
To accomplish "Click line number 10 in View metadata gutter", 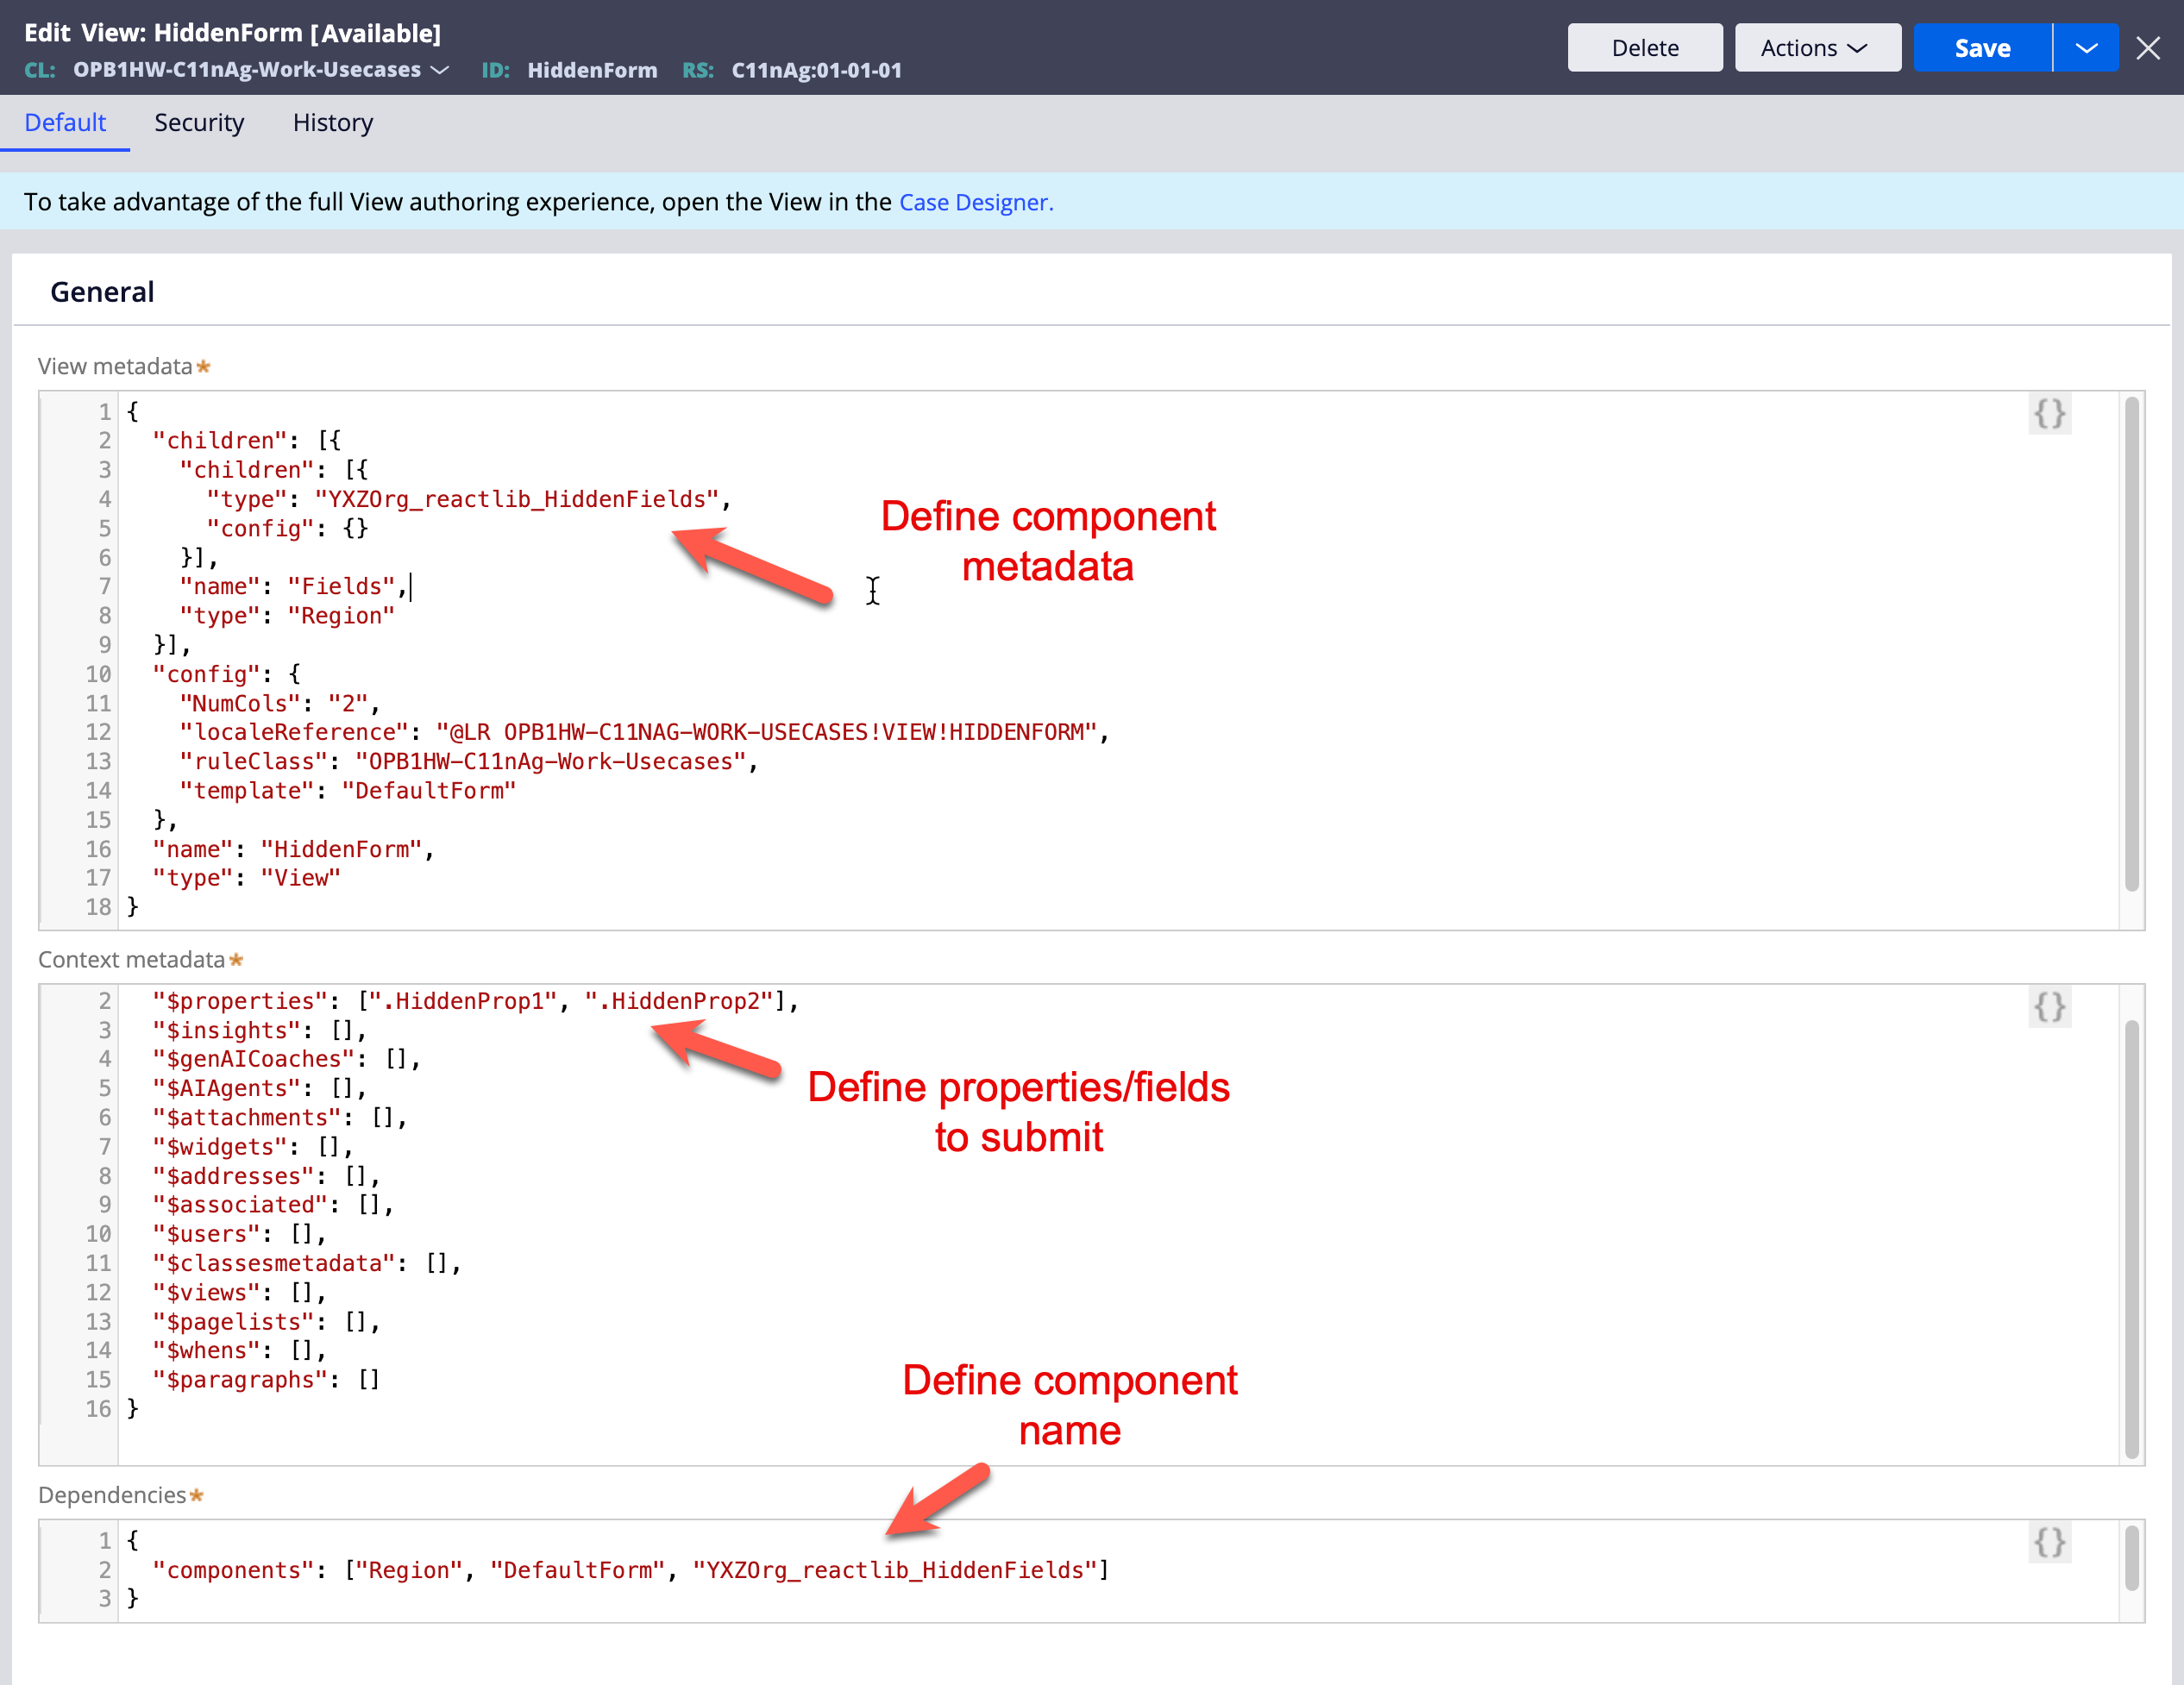I will [98, 674].
